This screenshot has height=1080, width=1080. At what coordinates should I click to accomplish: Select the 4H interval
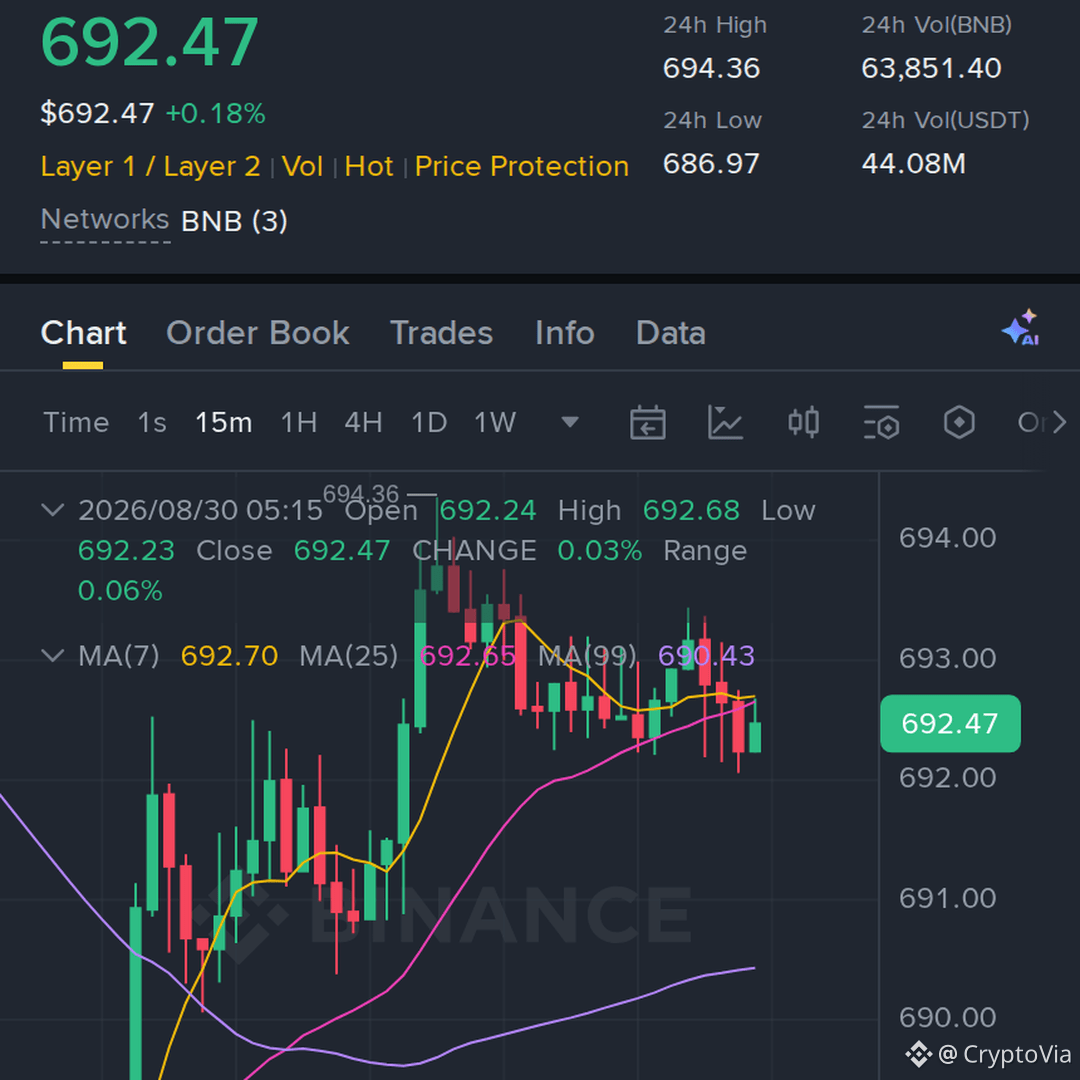[364, 422]
